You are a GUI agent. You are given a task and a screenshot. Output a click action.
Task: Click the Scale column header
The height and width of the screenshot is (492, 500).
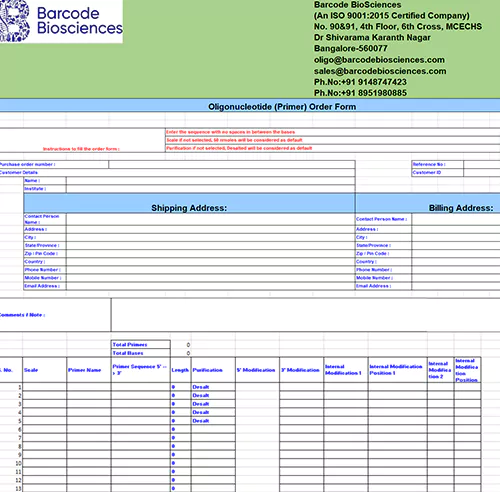pyautogui.click(x=44, y=370)
